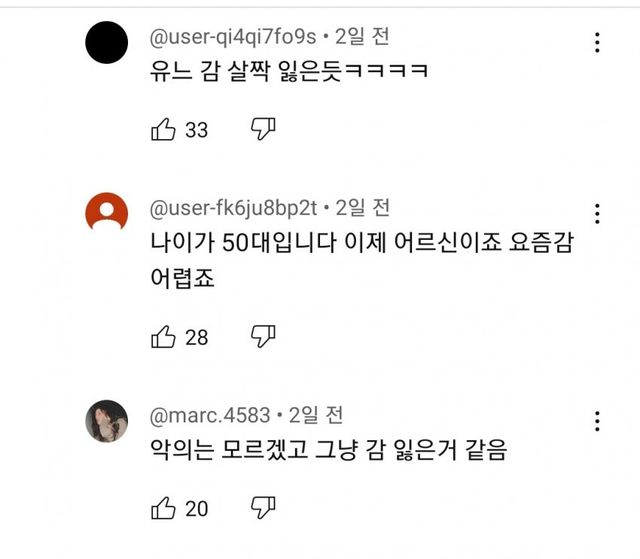Viewport: 640px width, 559px height.
Task: Click the like count 33
Action: [x=197, y=130]
